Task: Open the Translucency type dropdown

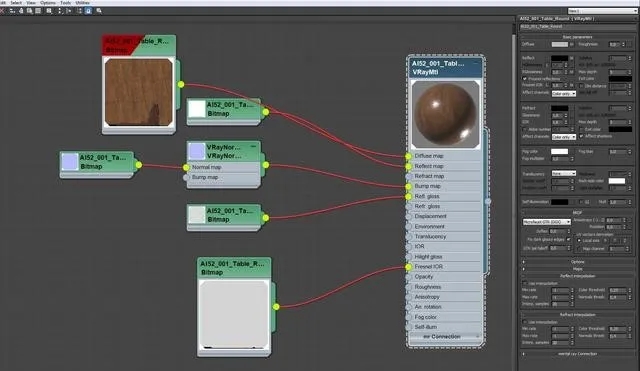Action: coord(564,173)
